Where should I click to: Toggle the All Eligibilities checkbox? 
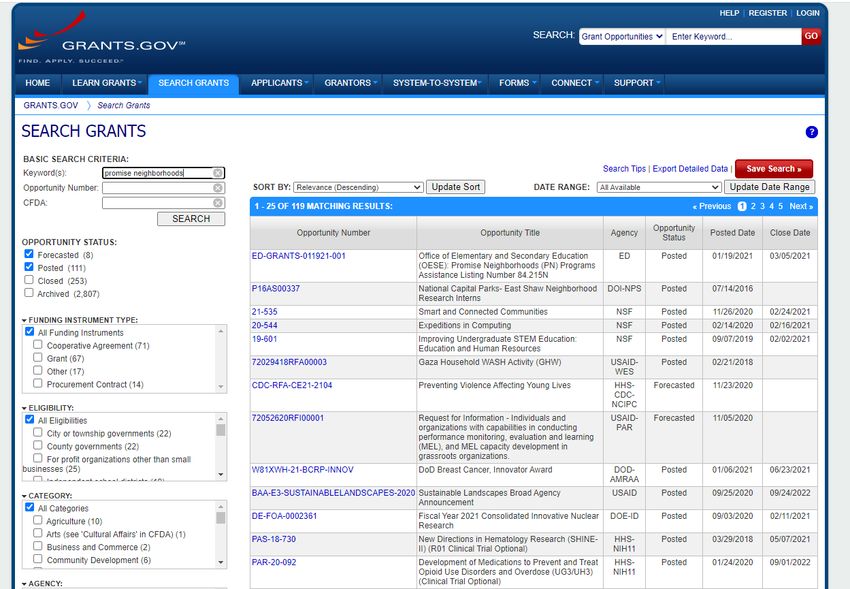point(29,419)
